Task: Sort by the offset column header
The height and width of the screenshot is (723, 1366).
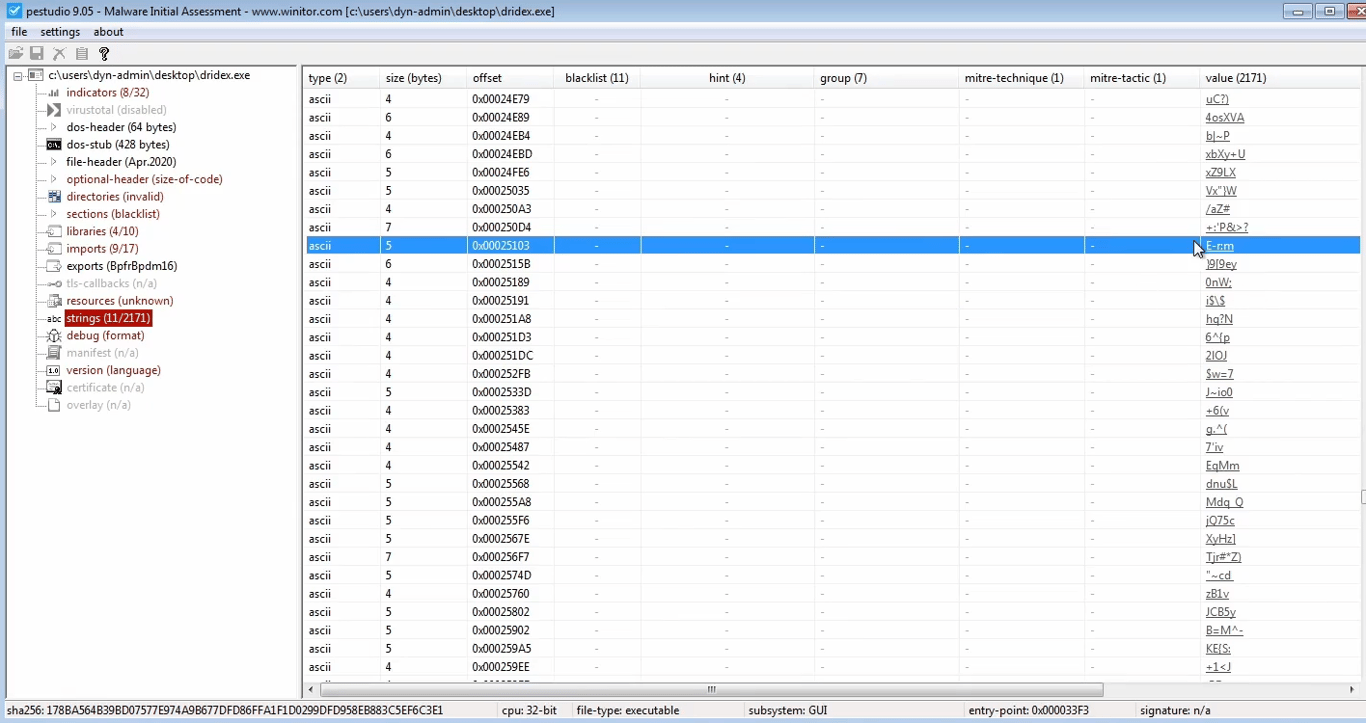Action: tap(510, 78)
